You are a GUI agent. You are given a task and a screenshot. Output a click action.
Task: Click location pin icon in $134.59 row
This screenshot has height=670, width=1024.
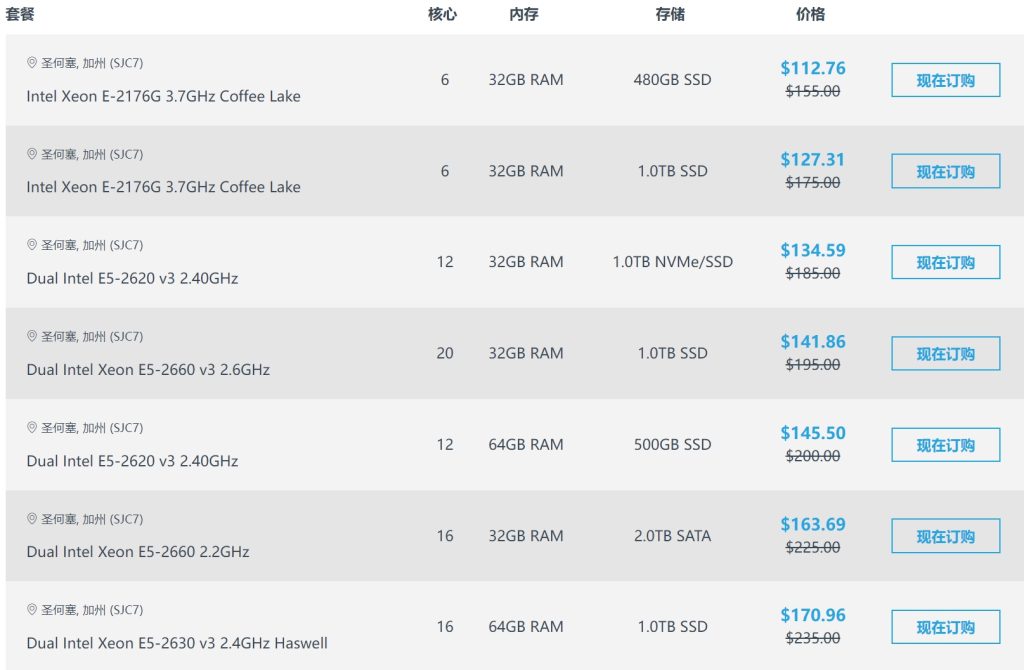point(31,245)
